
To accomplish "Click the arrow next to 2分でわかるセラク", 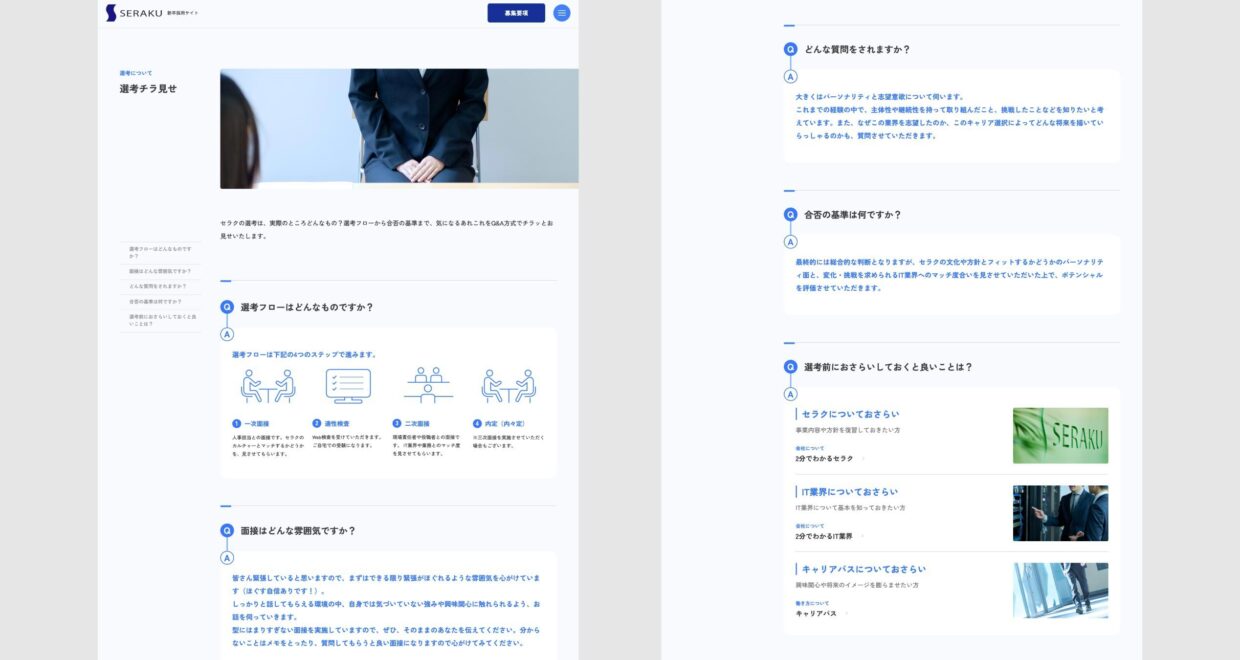I will (x=863, y=459).
